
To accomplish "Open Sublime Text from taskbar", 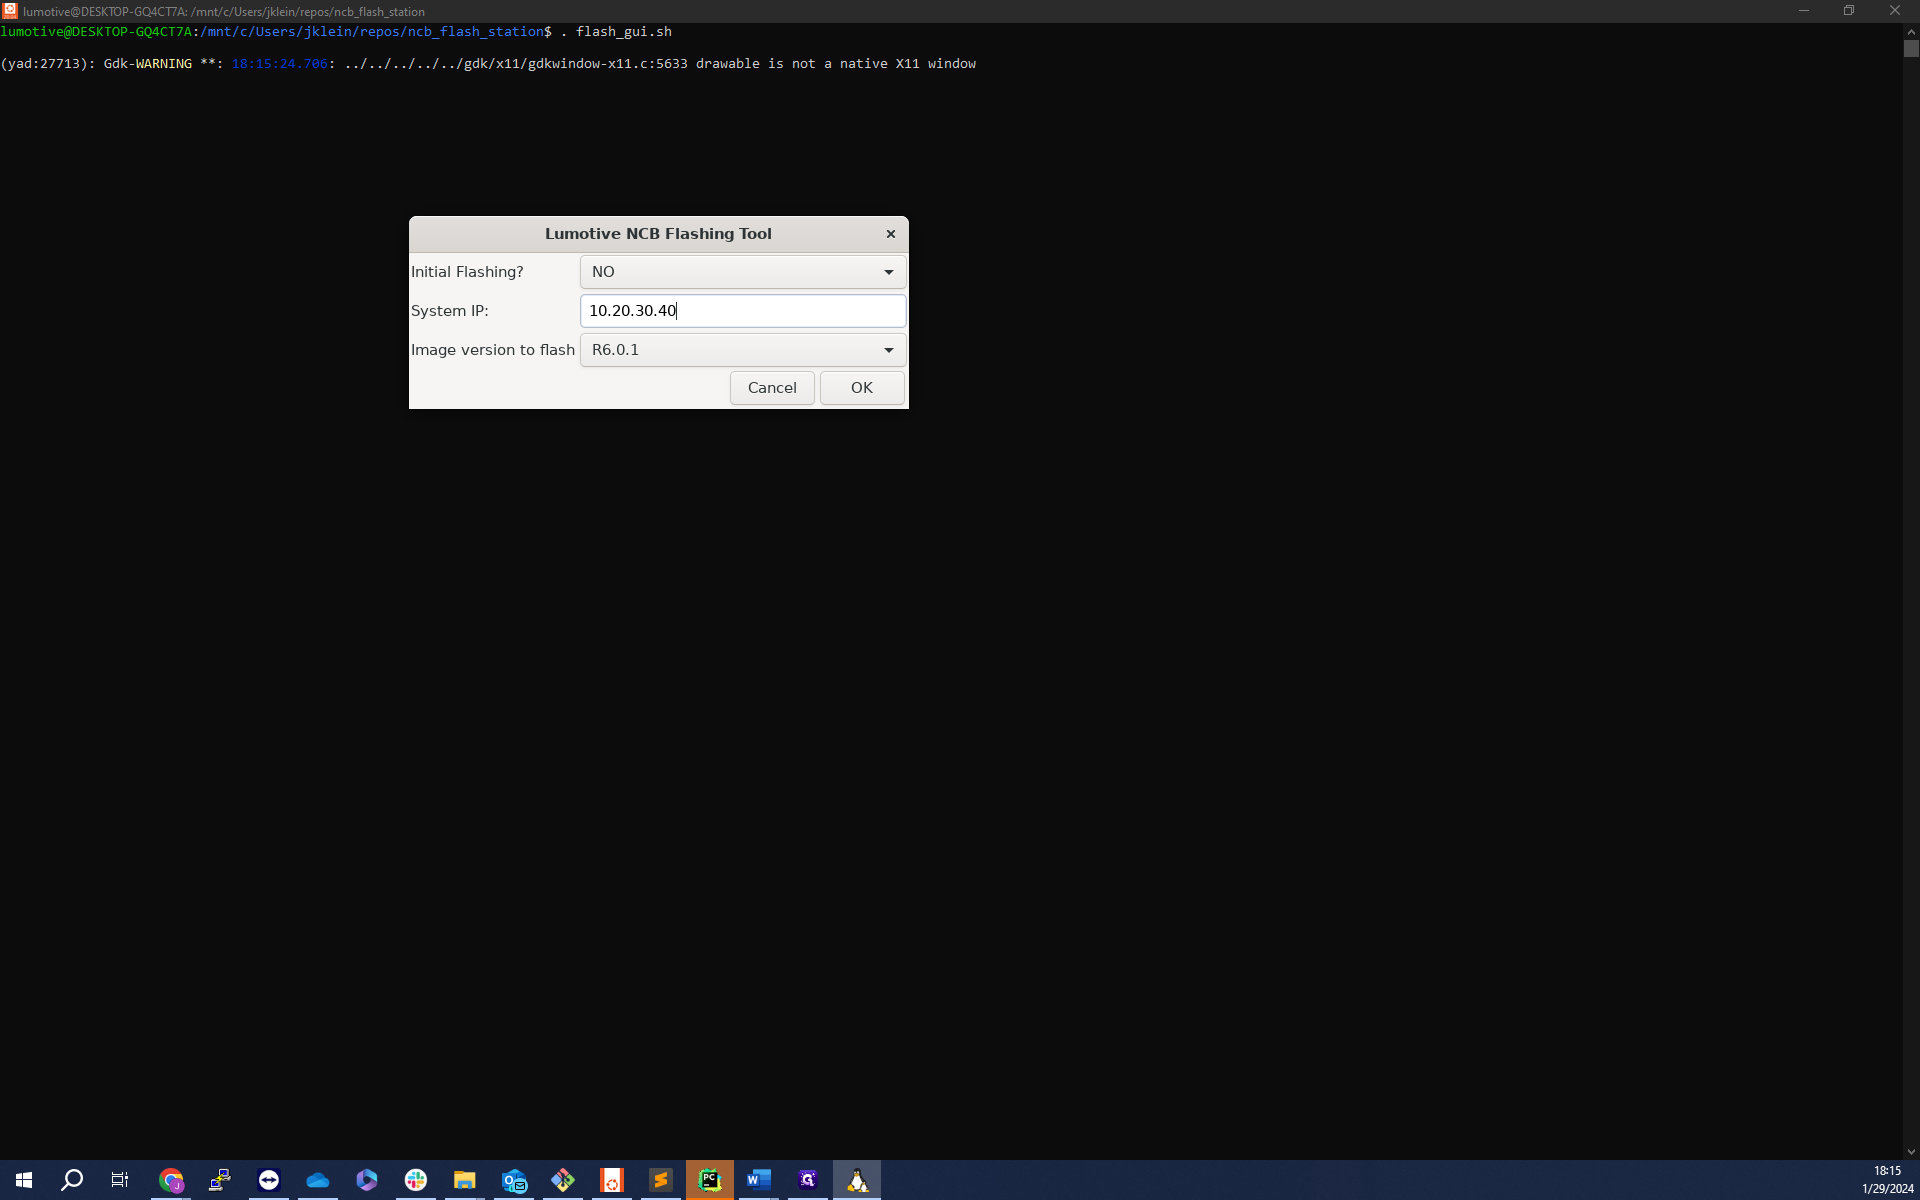I will 661,1180.
